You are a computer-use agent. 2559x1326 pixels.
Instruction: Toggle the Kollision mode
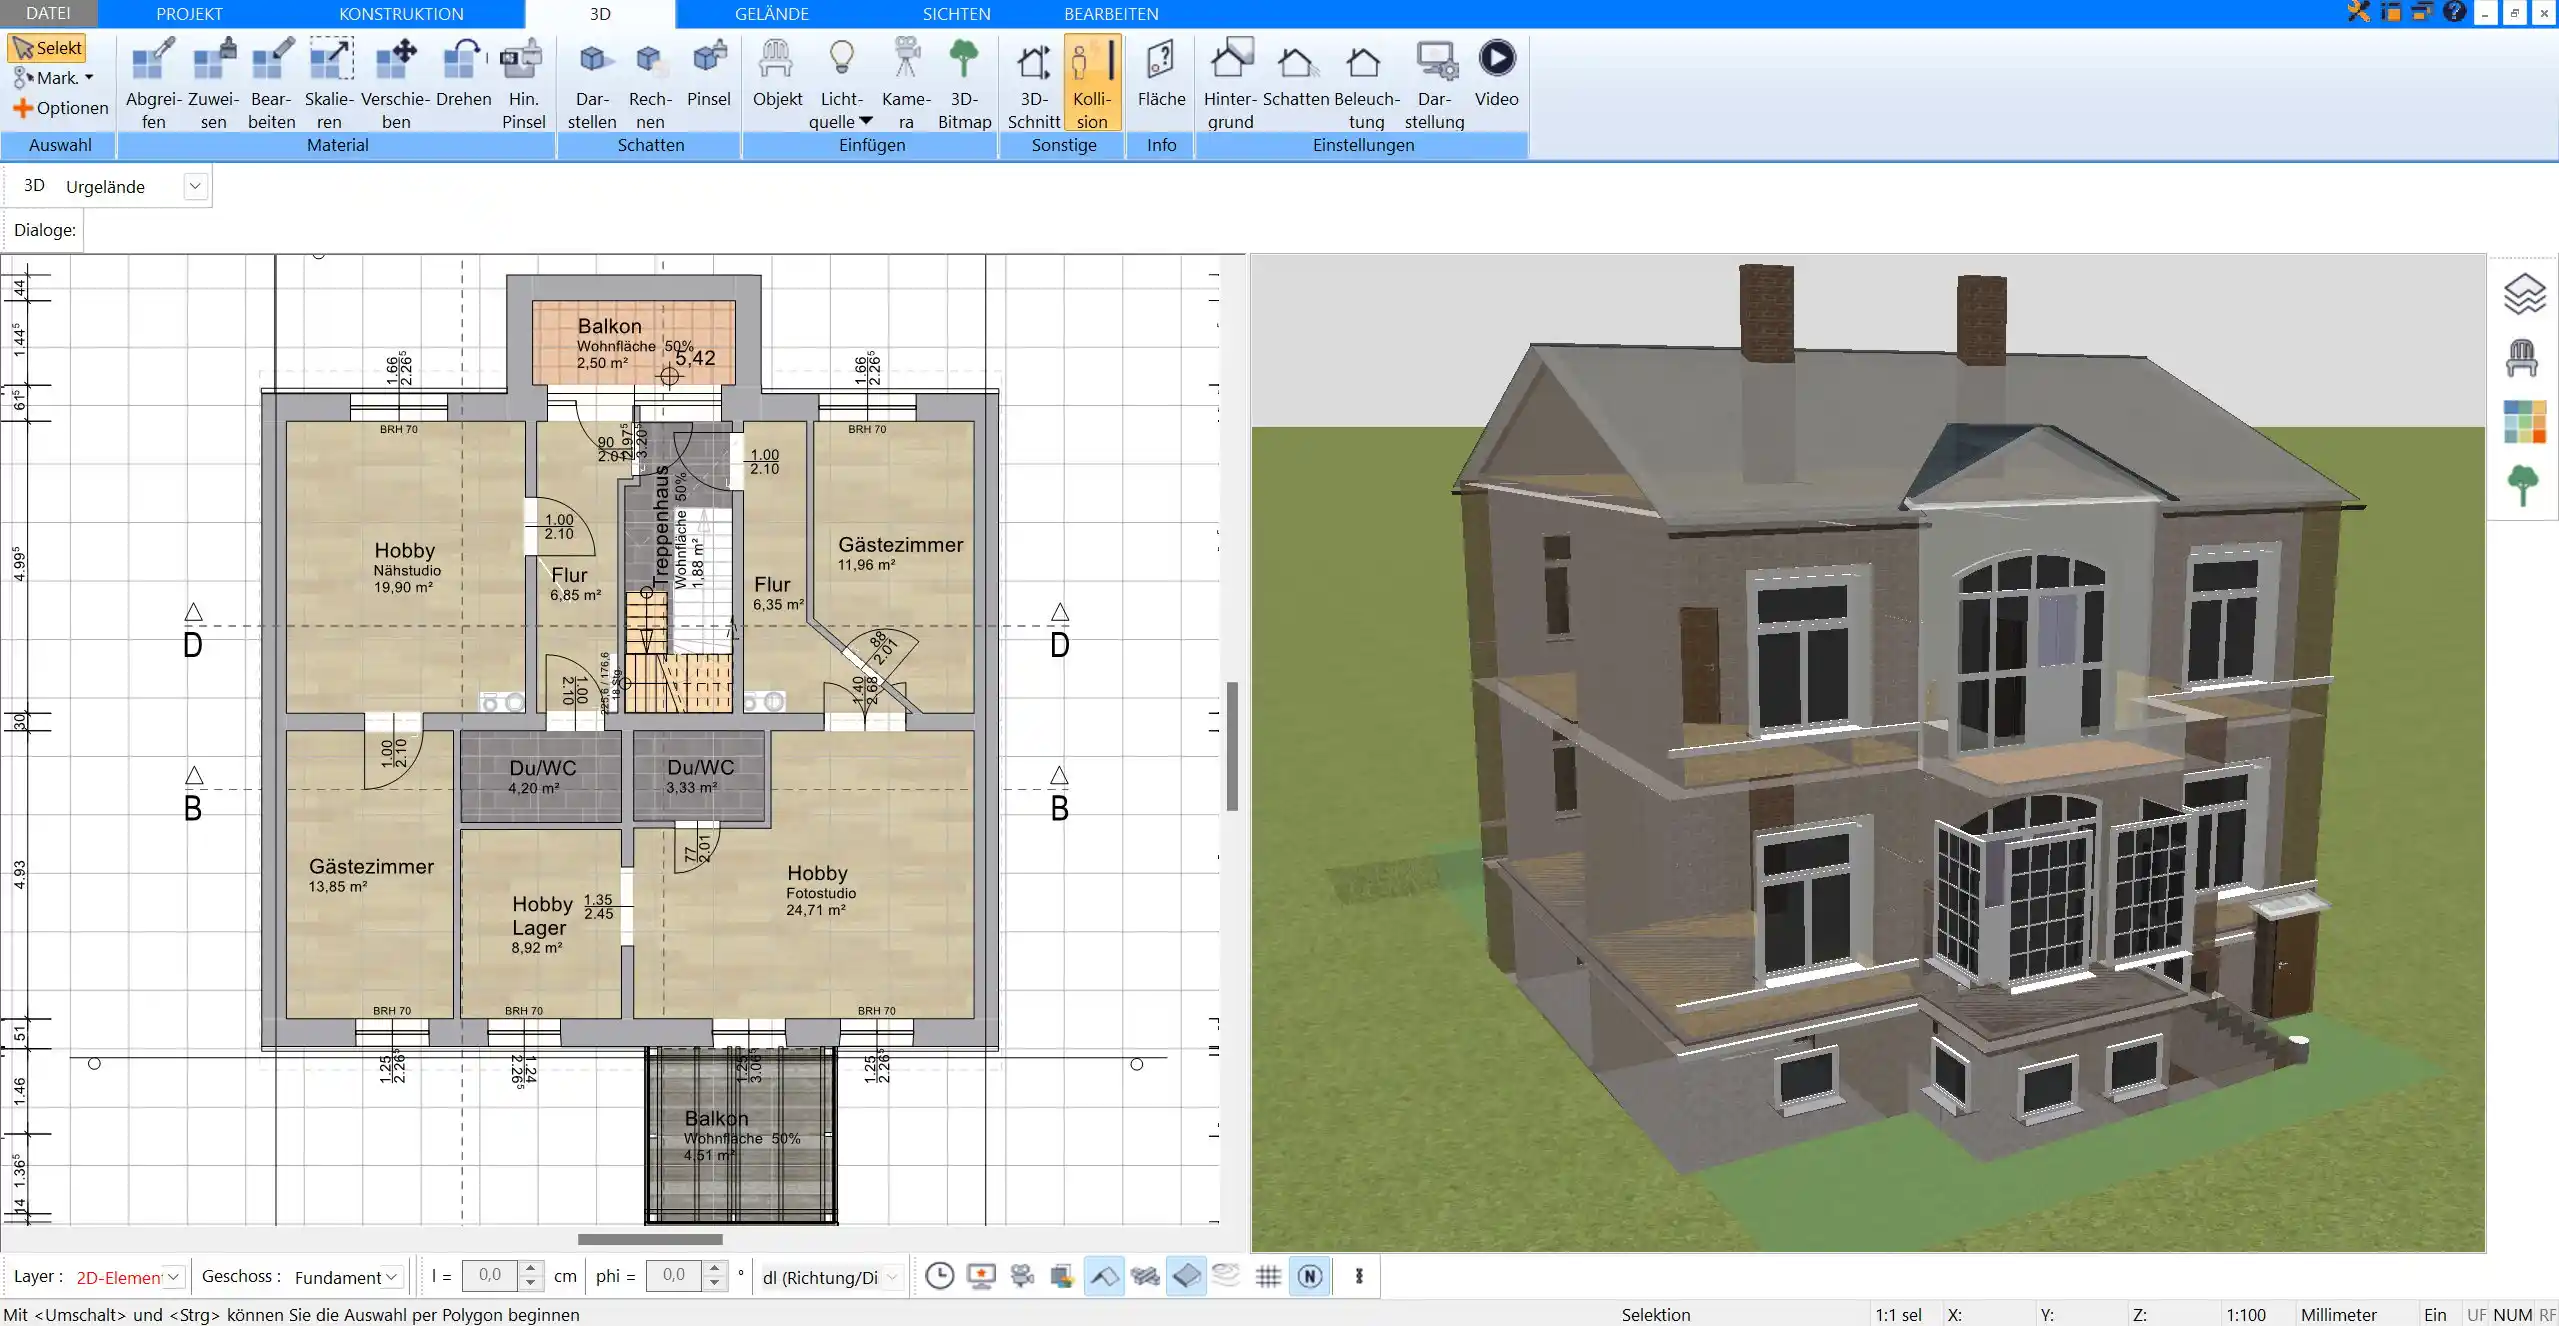1092,83
